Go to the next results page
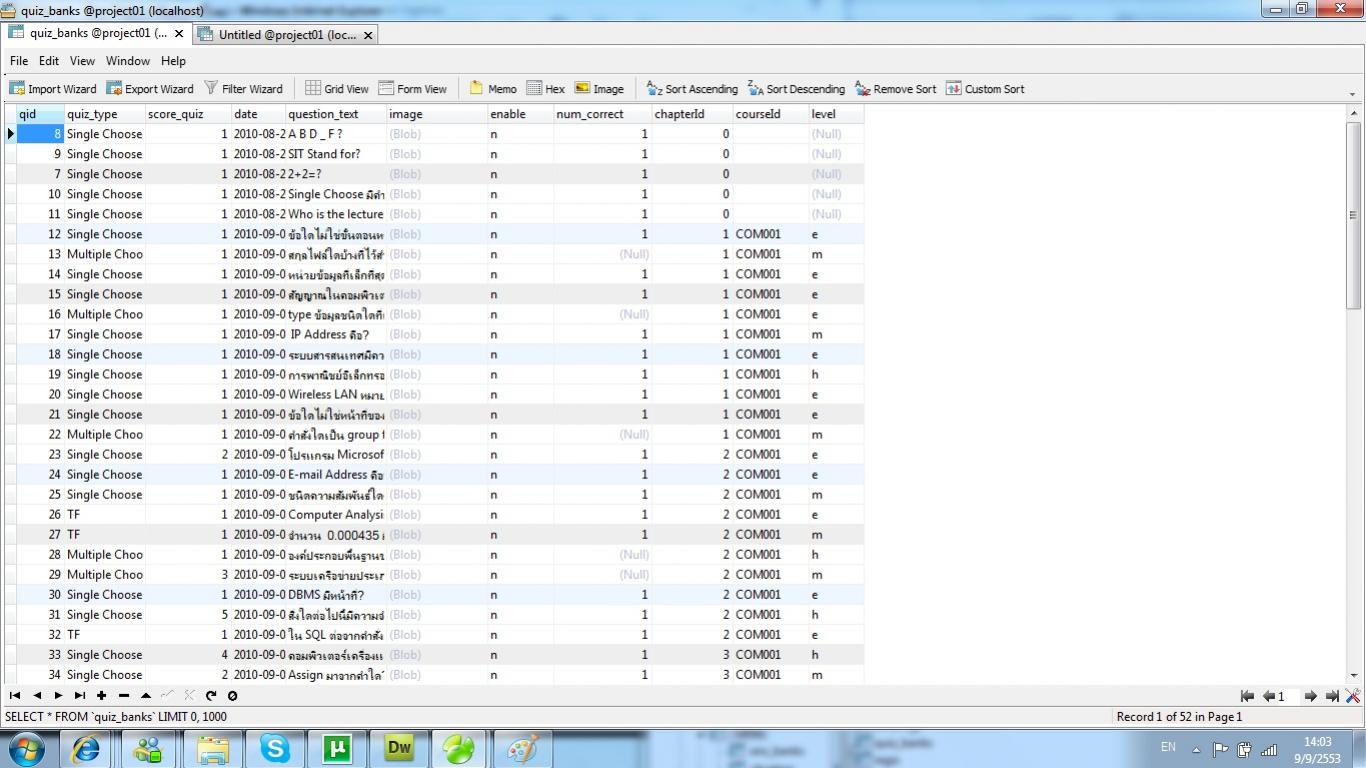1366x768 pixels. click(x=1311, y=697)
